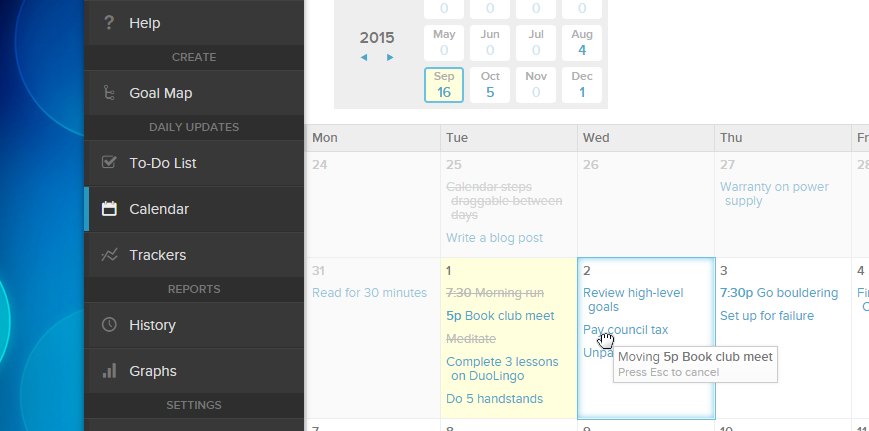This screenshot has width=869, height=431.
Task: Go to previous year using left arrow
Action: (364, 58)
